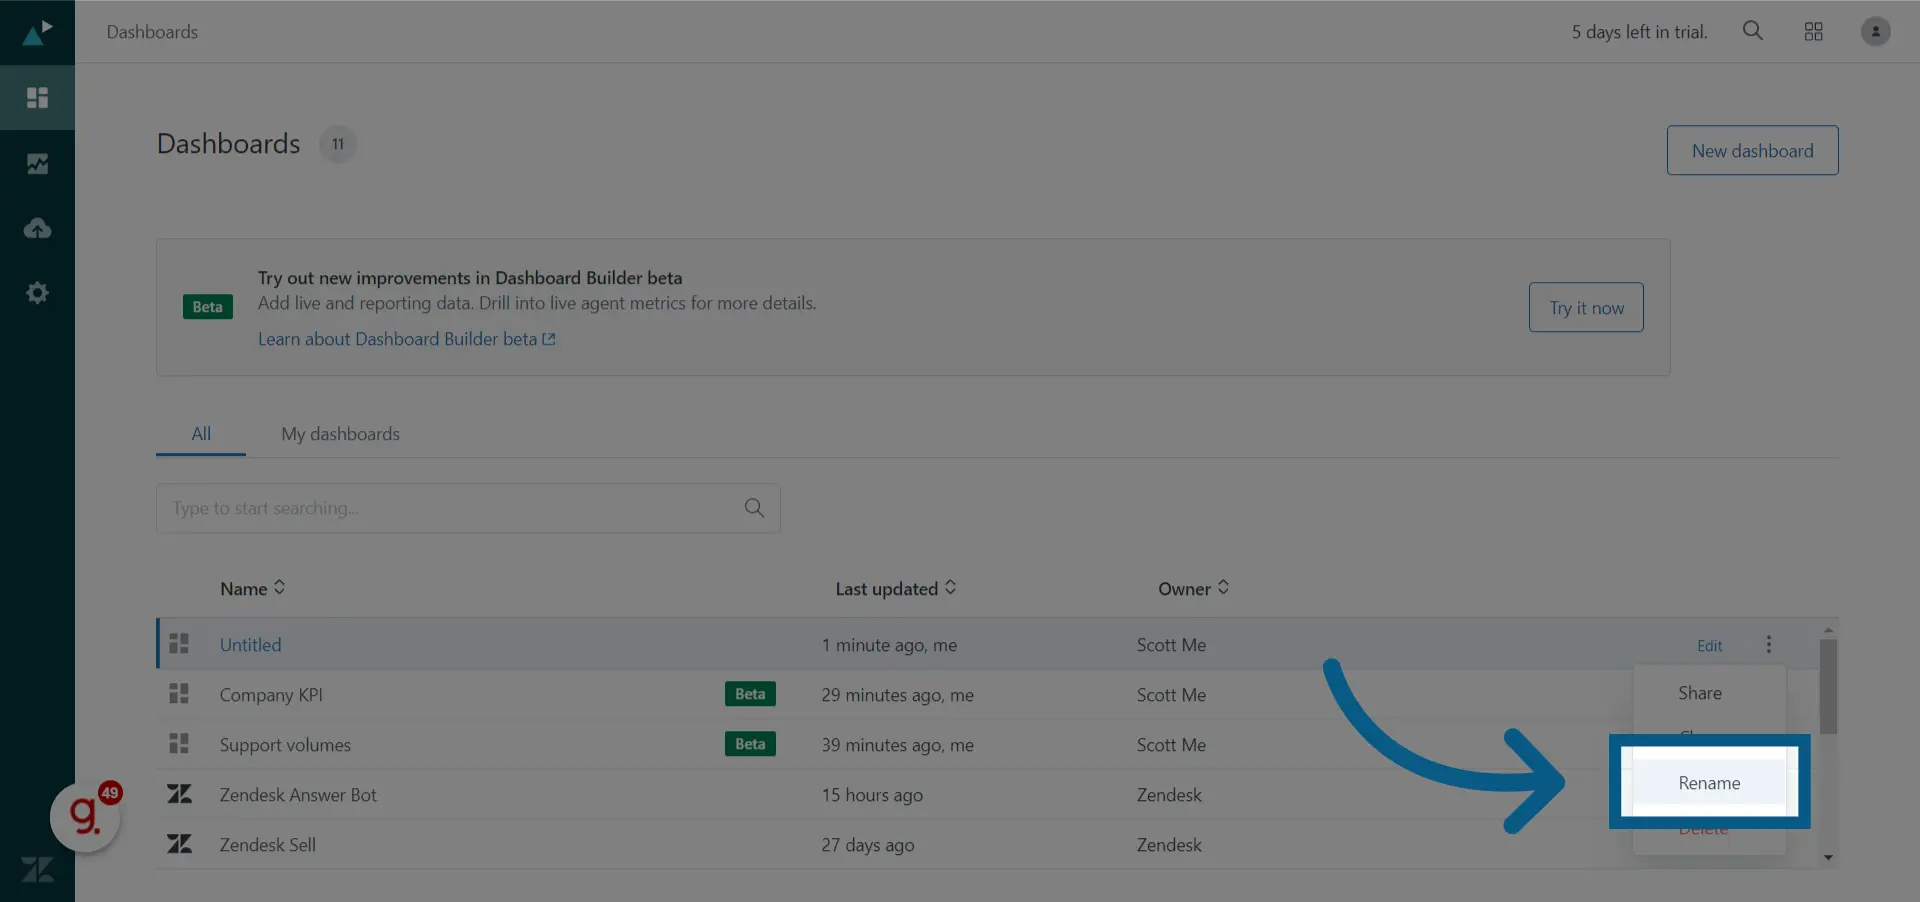Click the Grammarly floating badge
The image size is (1920, 902).
point(86,817)
